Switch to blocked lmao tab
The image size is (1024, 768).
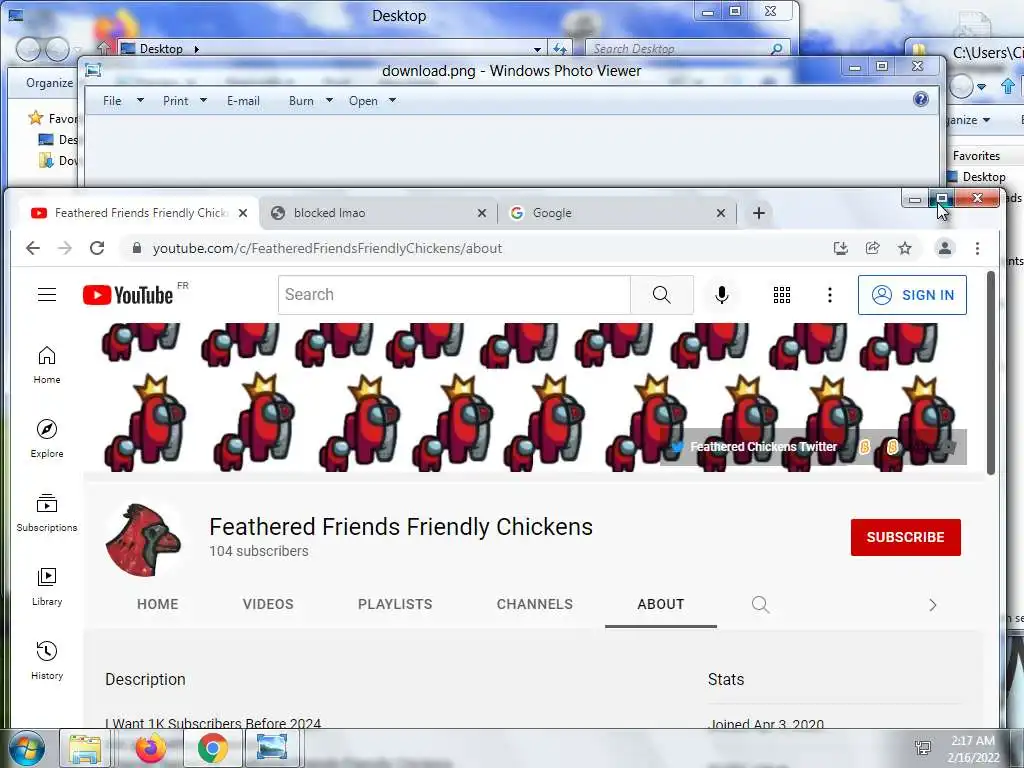tap(379, 213)
